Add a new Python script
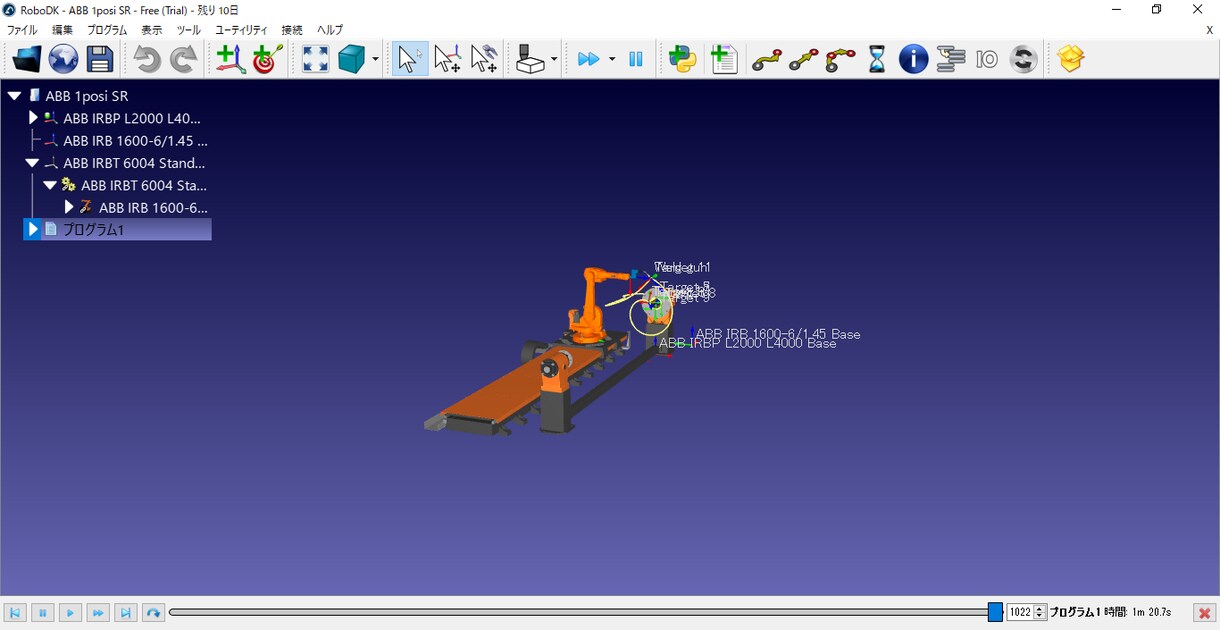The image size is (1220, 630). [683, 60]
